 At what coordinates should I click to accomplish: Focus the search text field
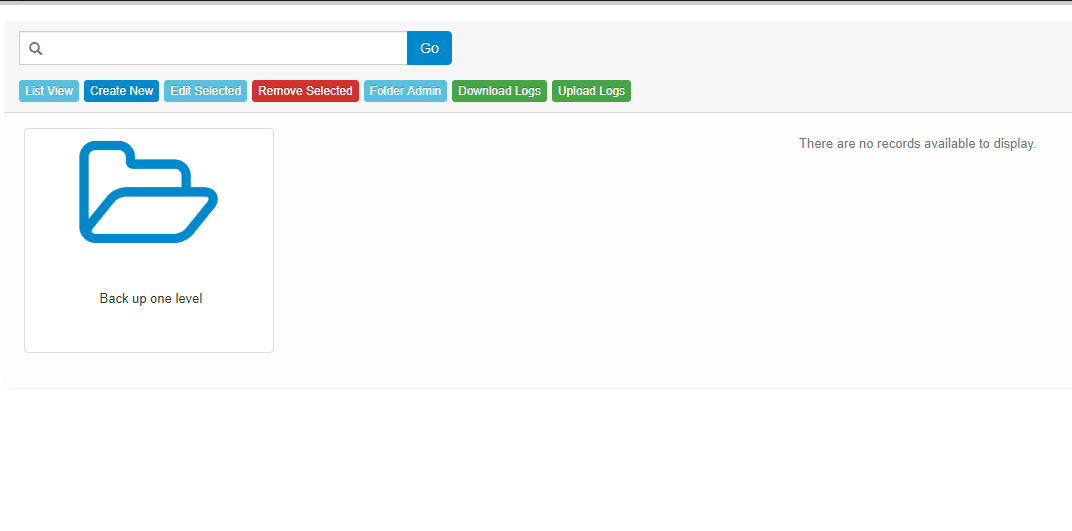pos(213,48)
